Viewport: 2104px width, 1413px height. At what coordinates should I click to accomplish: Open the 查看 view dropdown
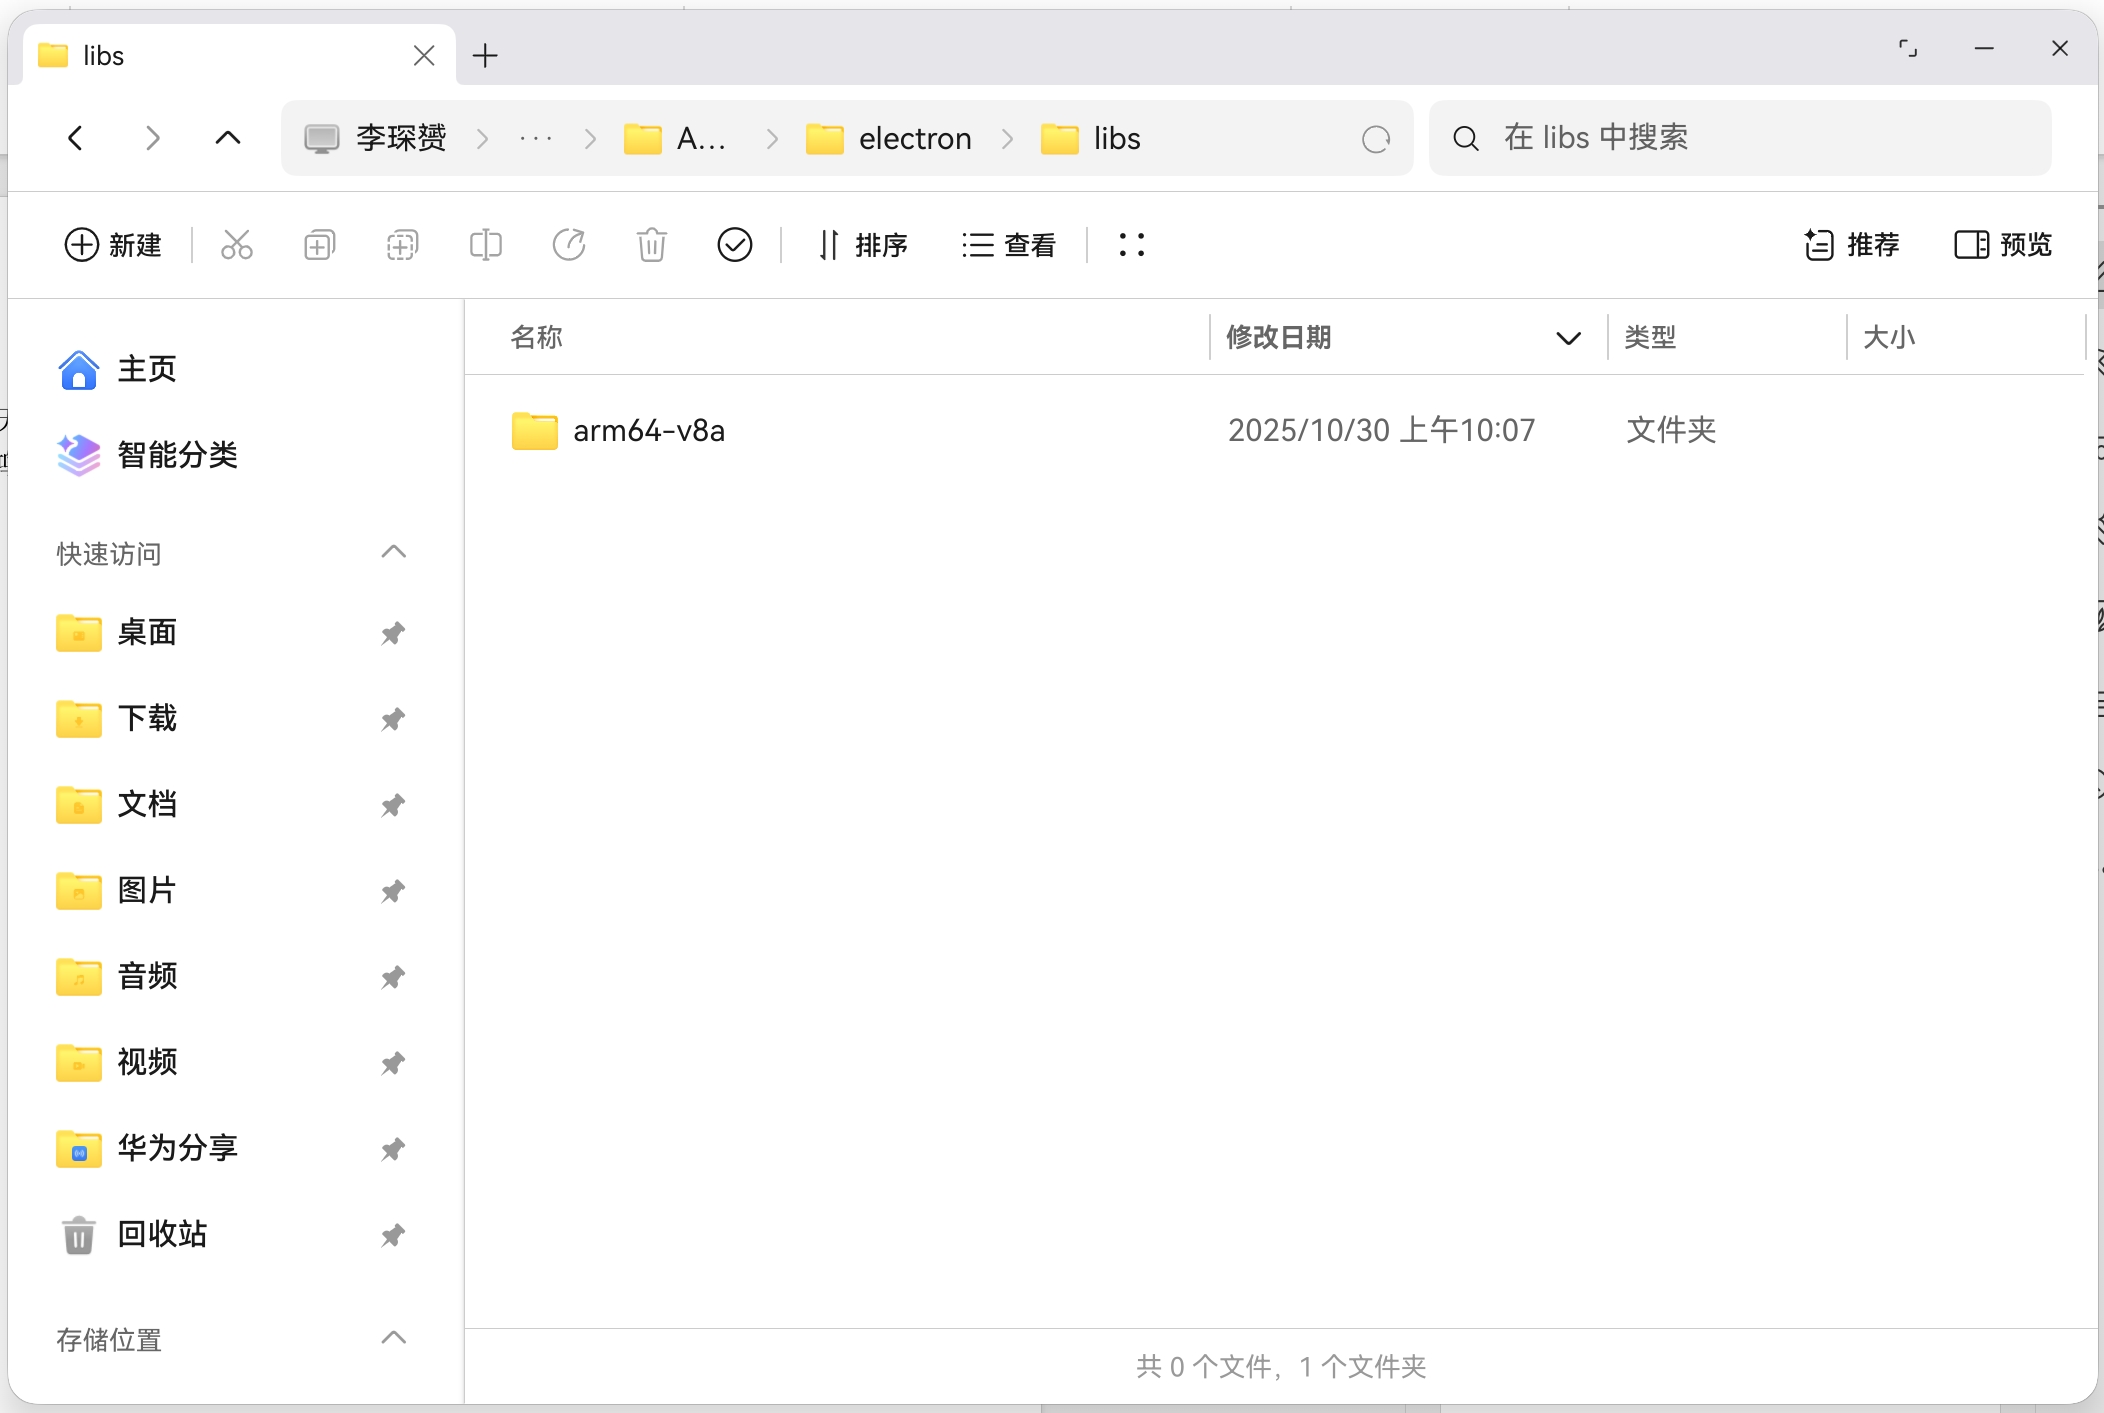click(1009, 245)
